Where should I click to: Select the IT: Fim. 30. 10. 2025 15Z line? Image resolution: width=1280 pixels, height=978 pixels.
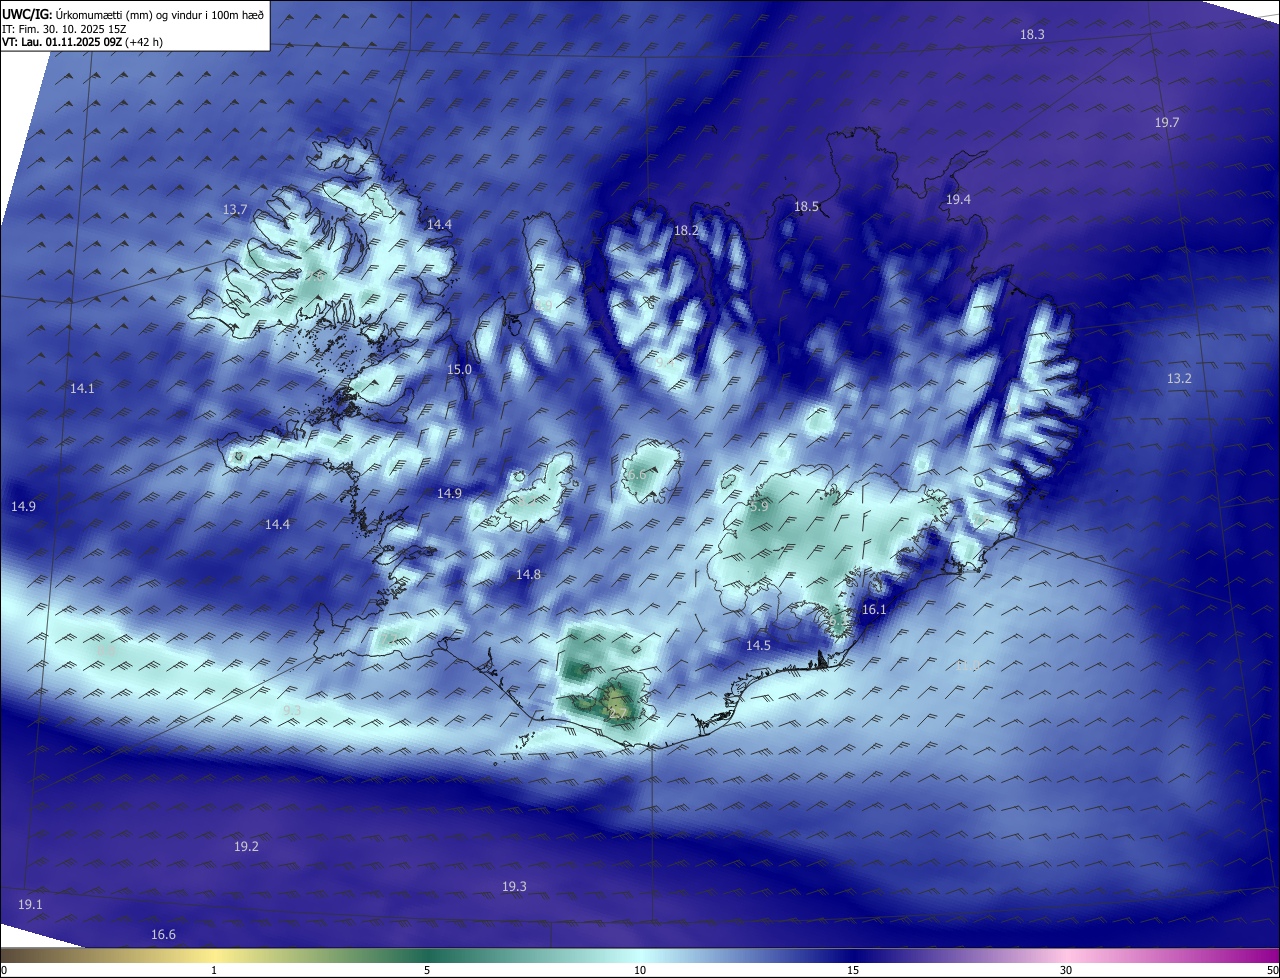click(x=65, y=28)
